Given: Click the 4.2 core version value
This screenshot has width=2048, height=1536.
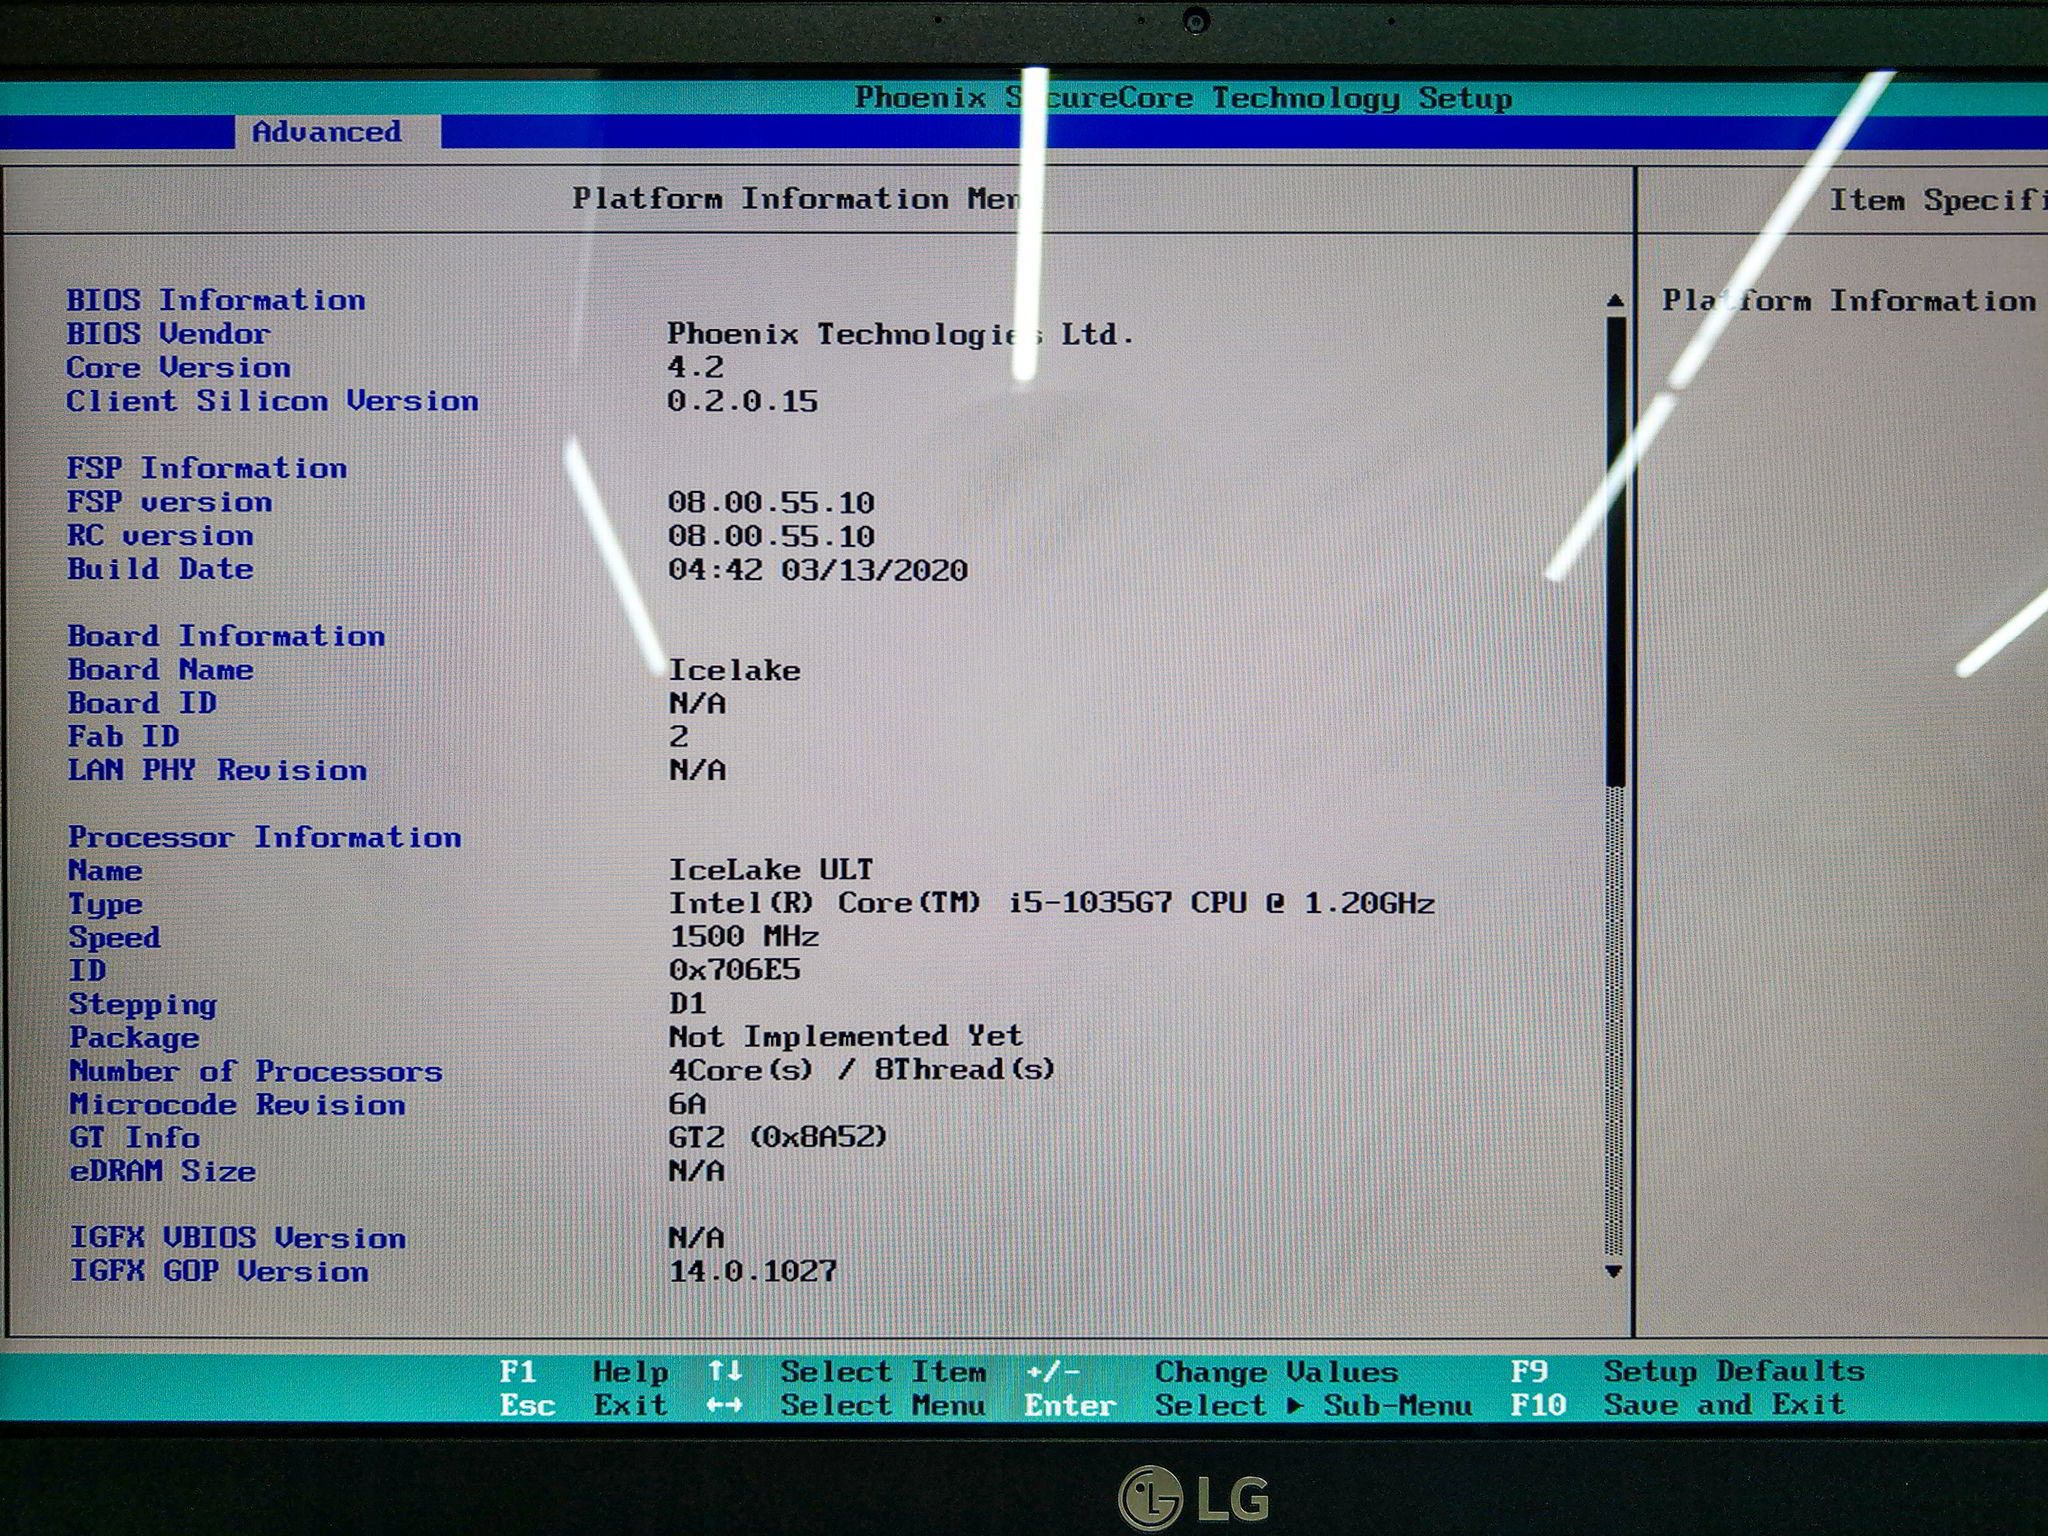Looking at the screenshot, I should click(695, 367).
